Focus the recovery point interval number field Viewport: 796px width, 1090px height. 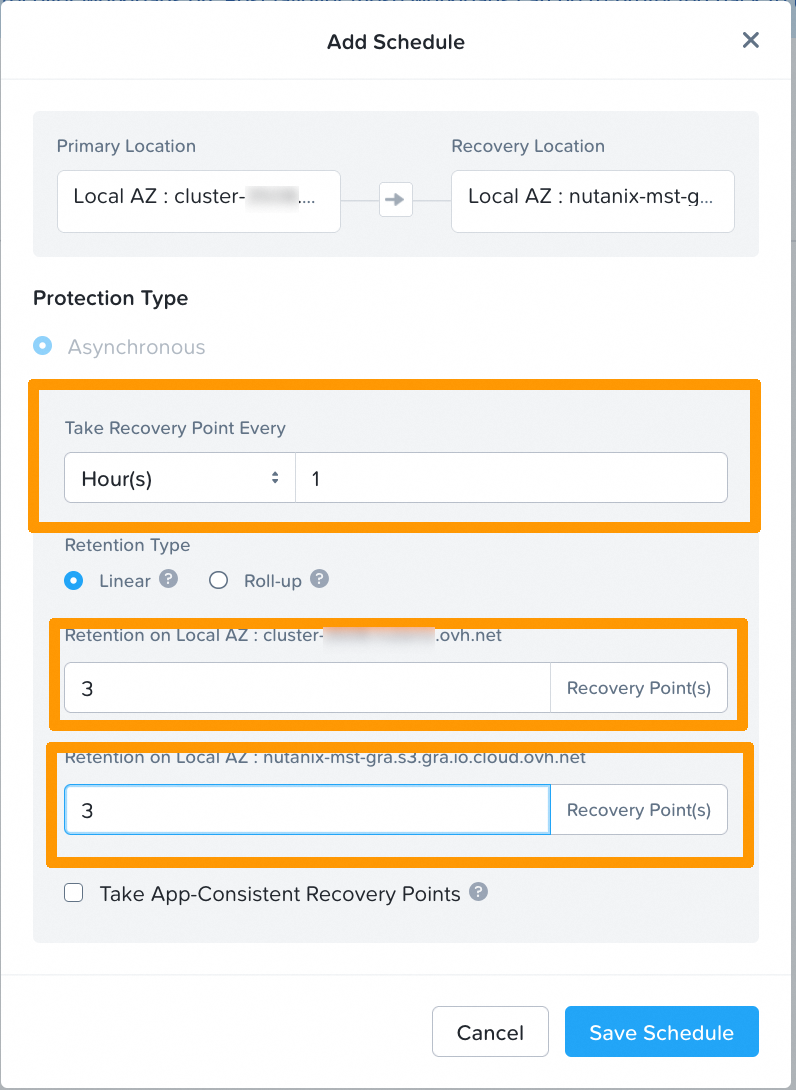510,478
